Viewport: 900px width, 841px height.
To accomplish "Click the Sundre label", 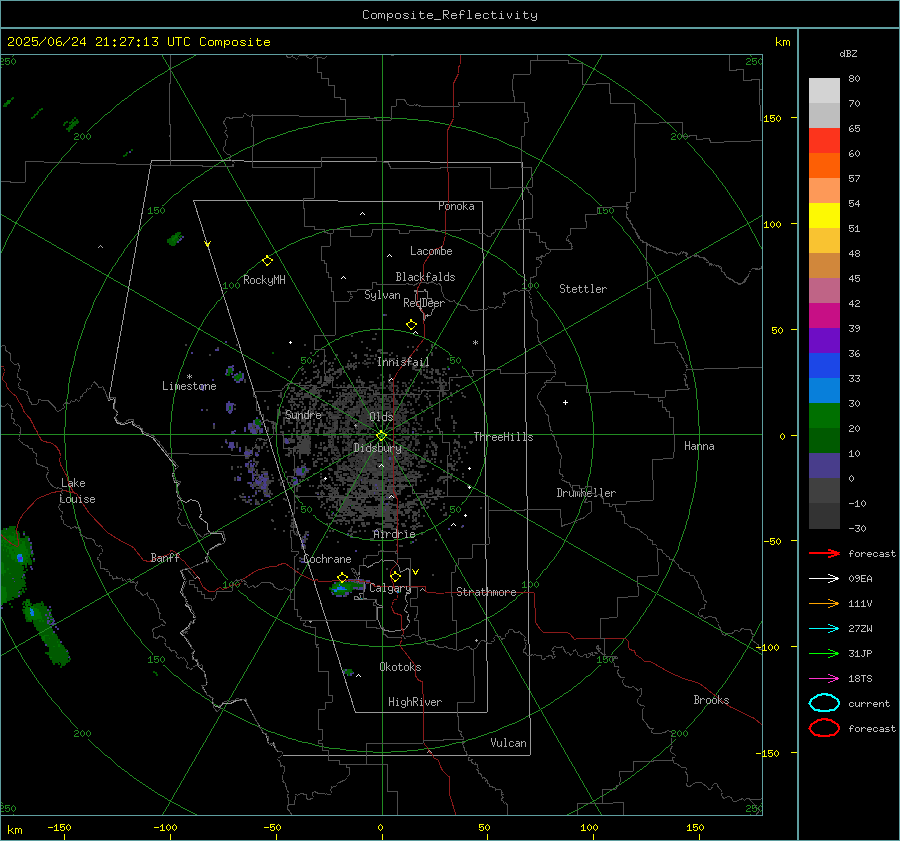I will [x=303, y=414].
